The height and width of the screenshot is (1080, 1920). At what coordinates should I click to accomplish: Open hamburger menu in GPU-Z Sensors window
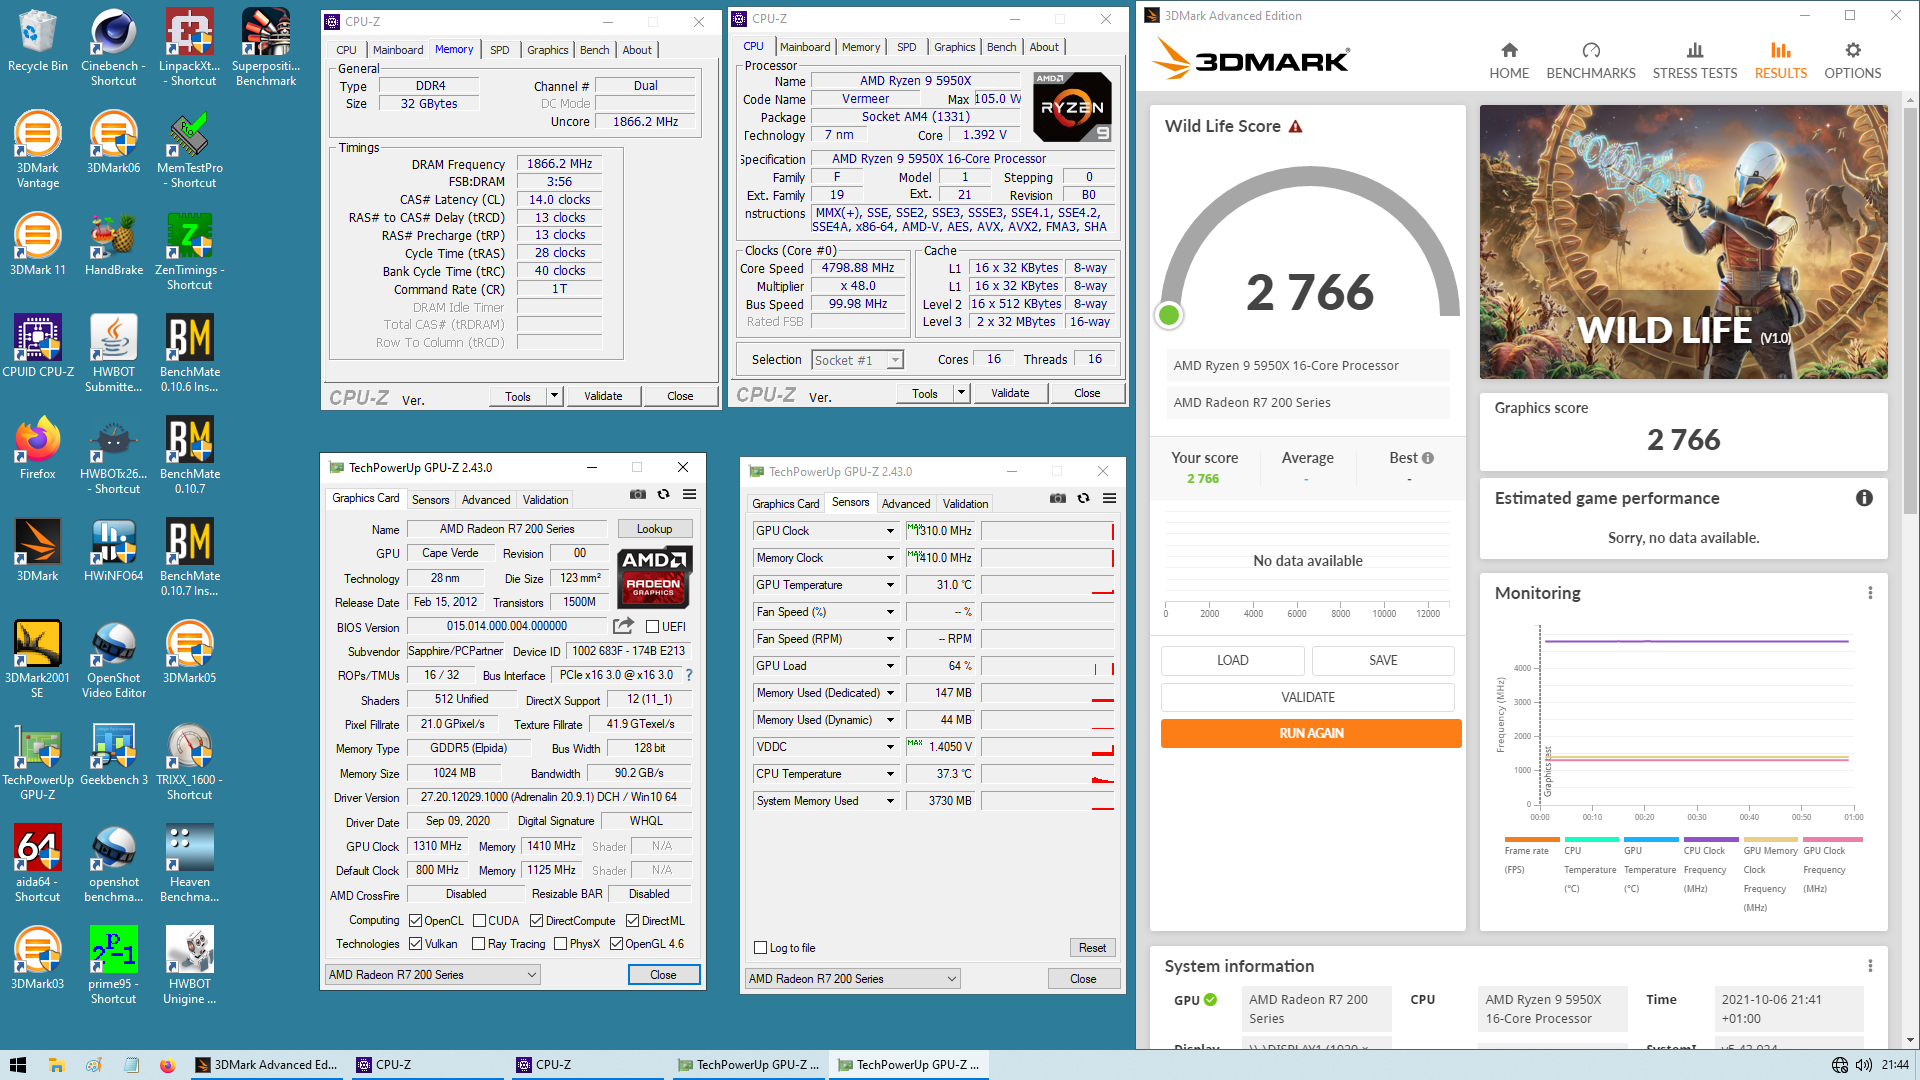point(1109,498)
